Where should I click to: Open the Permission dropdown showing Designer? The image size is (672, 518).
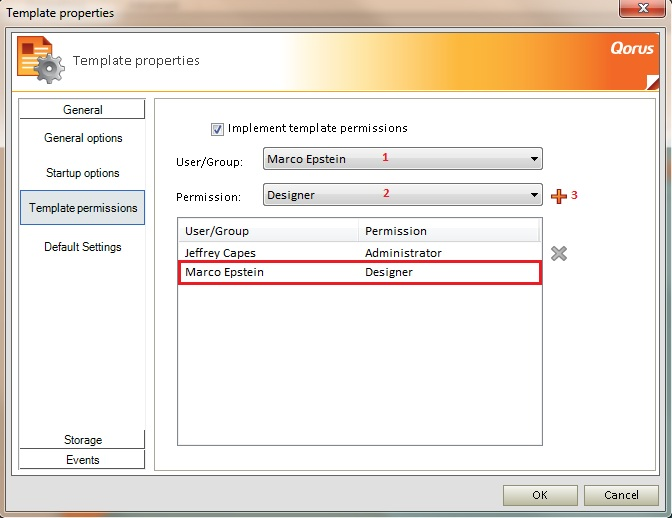click(402, 195)
